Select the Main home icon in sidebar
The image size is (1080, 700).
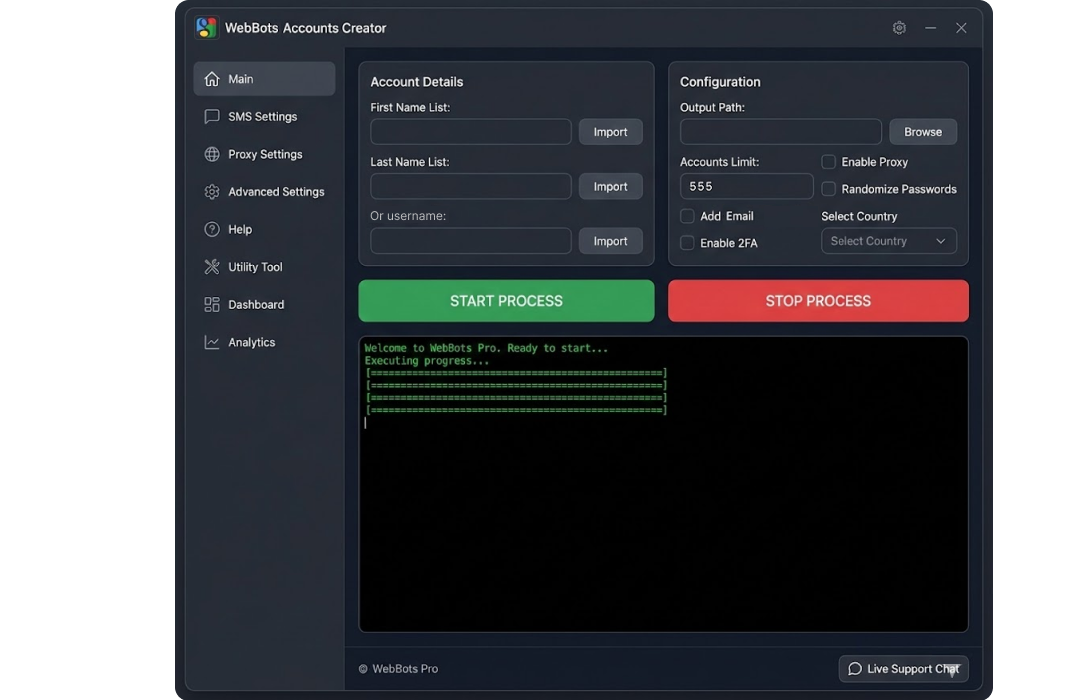[211, 78]
